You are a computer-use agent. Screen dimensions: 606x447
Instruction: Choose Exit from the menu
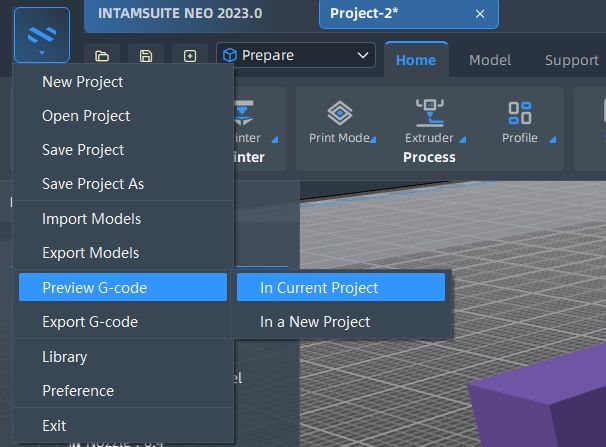tap(123, 426)
